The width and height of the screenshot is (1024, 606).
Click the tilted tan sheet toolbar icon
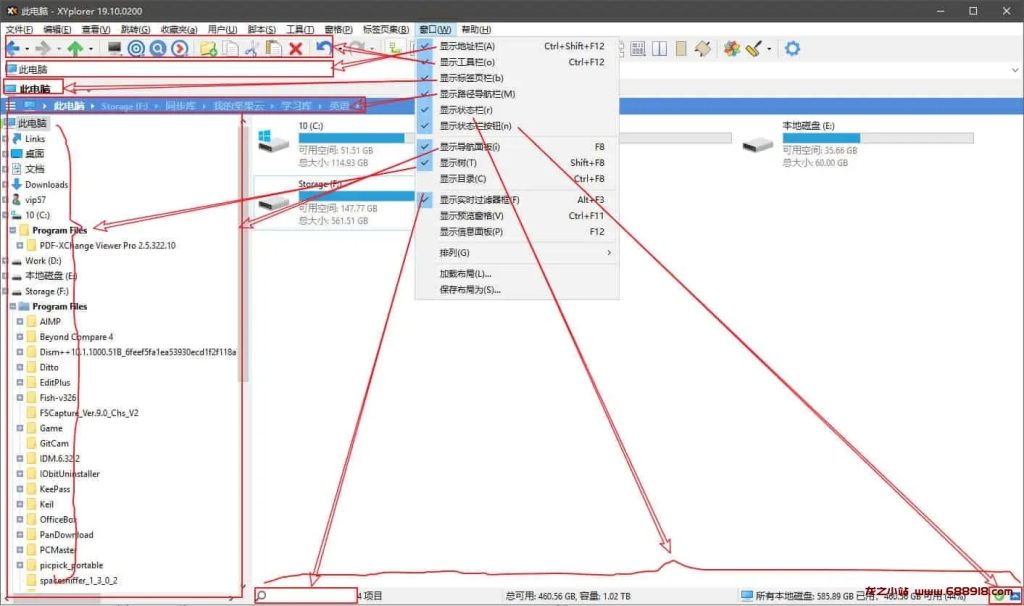click(703, 48)
